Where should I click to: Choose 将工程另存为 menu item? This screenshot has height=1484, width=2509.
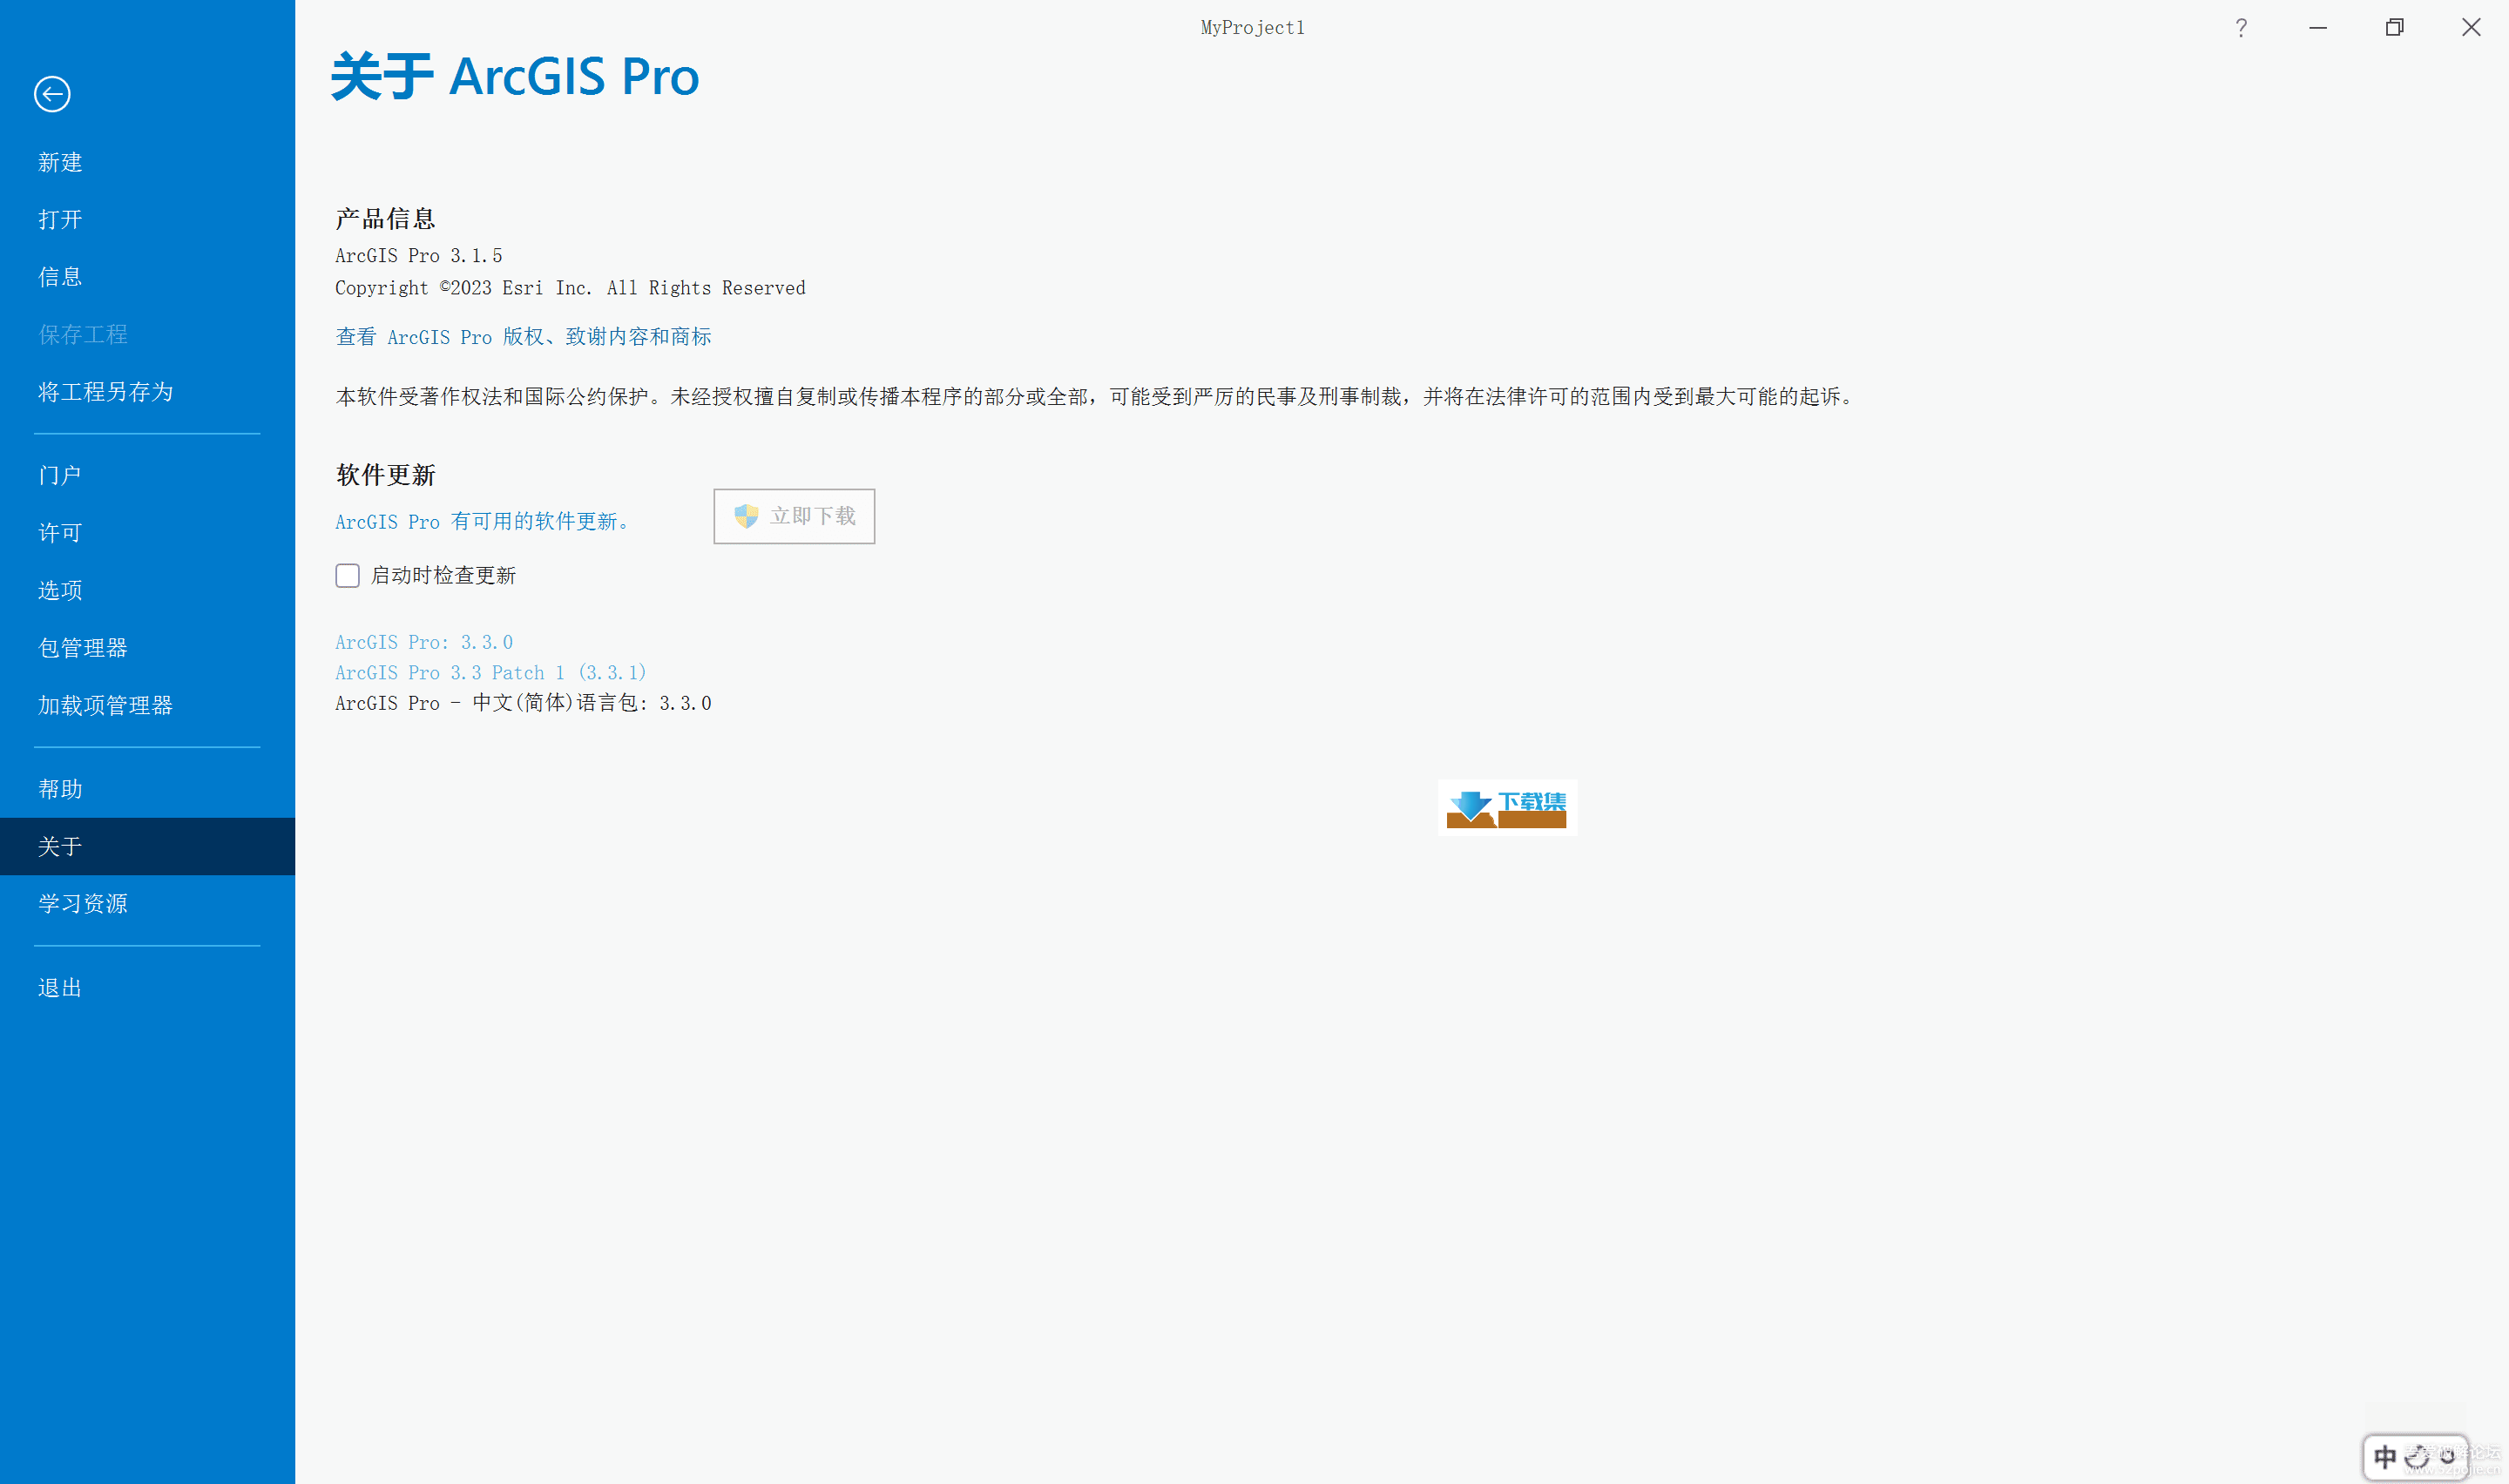pyautogui.click(x=147, y=392)
